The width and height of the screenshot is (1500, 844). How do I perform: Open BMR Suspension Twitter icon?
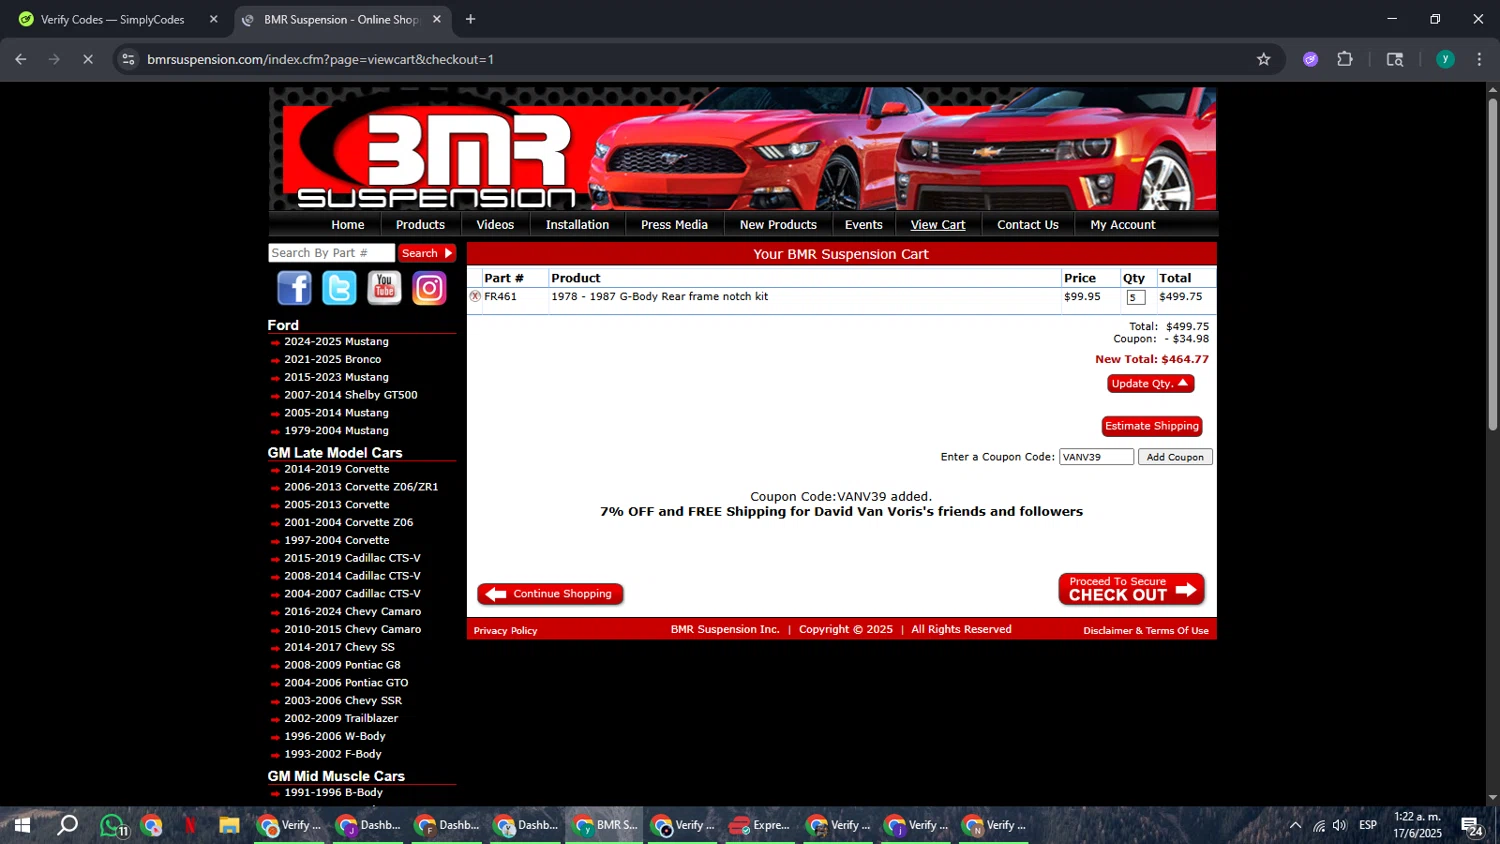pyautogui.click(x=339, y=288)
